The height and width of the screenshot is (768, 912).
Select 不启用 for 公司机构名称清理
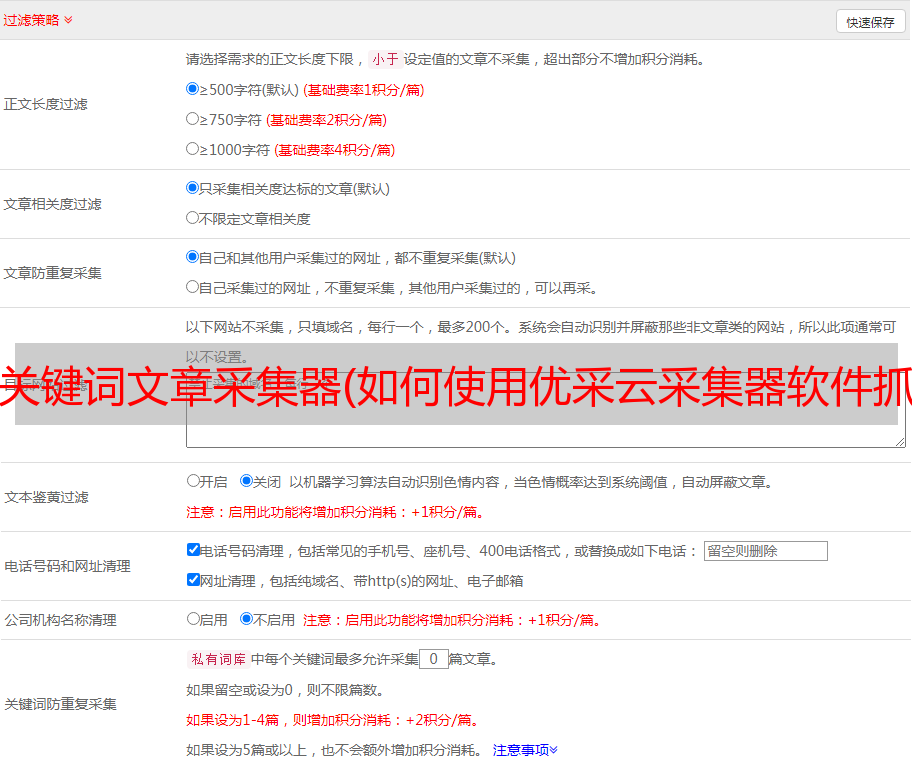246,619
